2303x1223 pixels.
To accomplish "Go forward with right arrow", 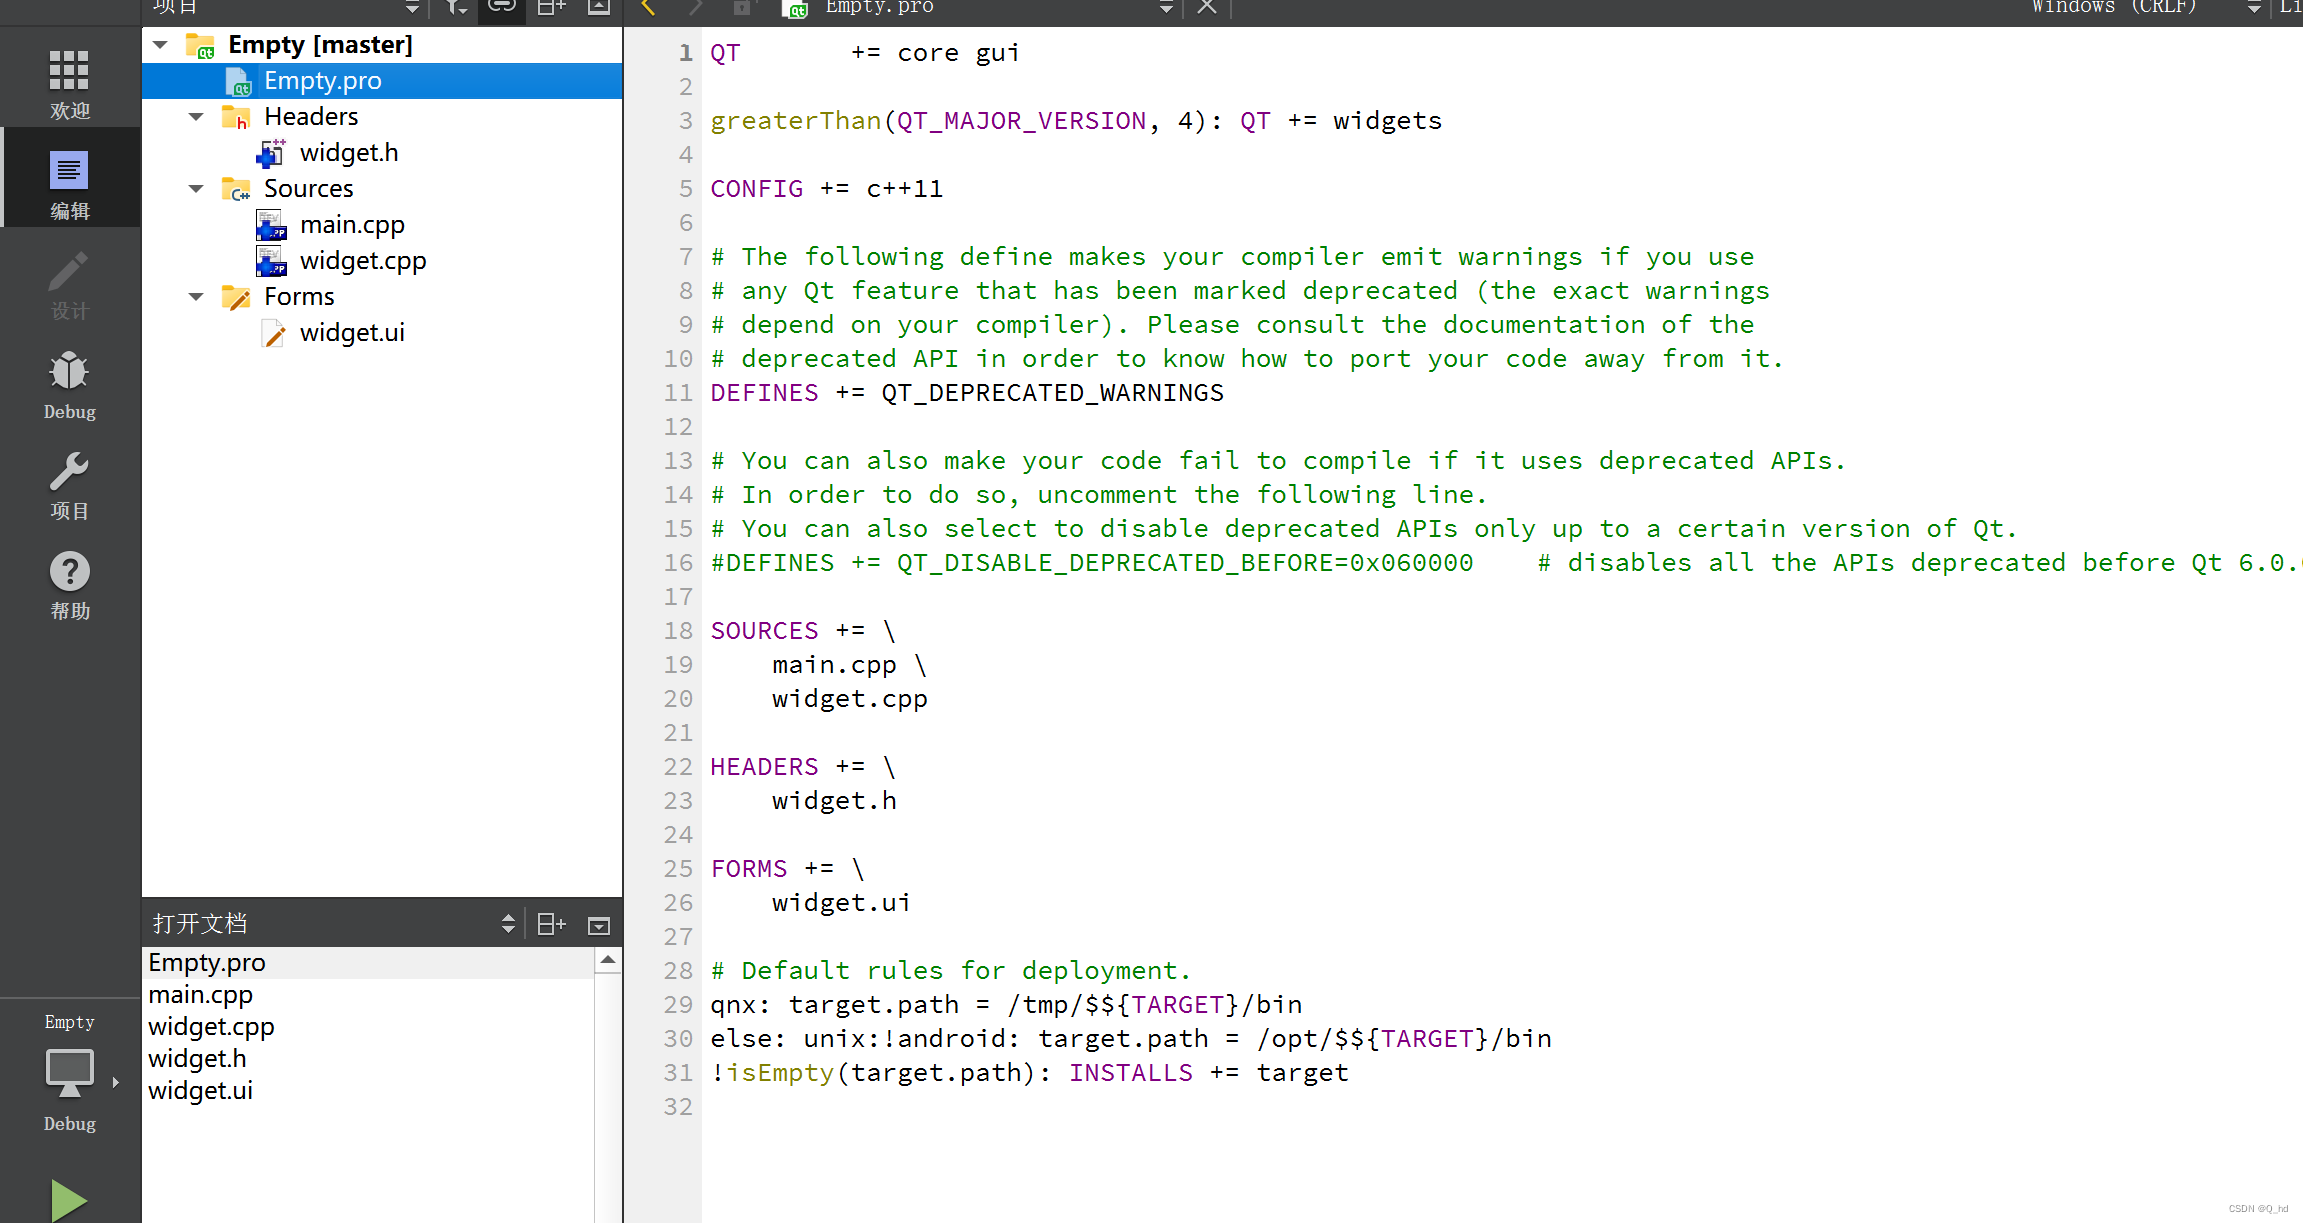I will (x=695, y=8).
